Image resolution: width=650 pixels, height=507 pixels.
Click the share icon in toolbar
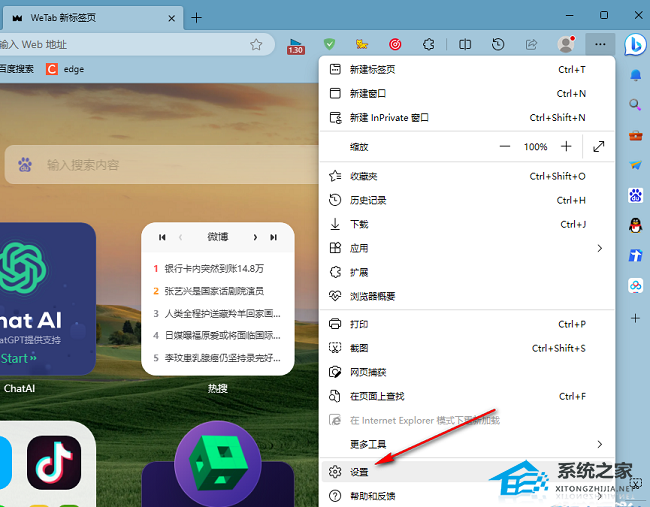(x=531, y=44)
